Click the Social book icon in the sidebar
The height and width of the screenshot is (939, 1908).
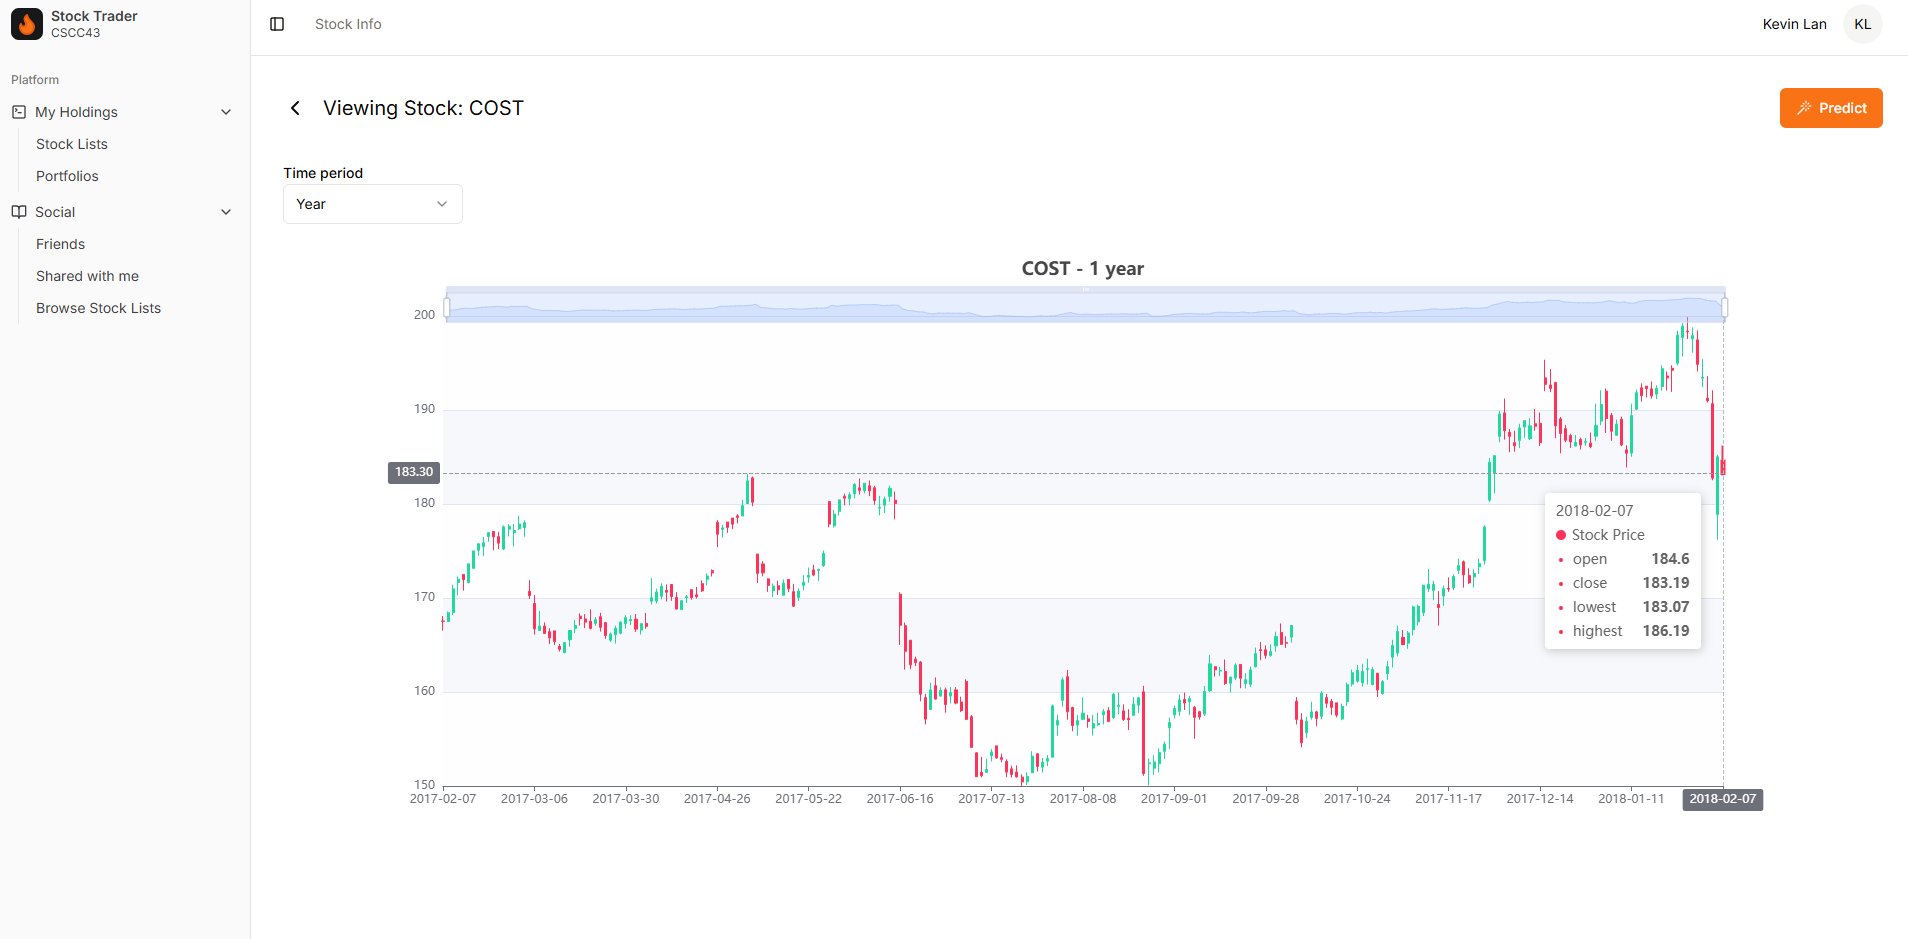point(17,211)
